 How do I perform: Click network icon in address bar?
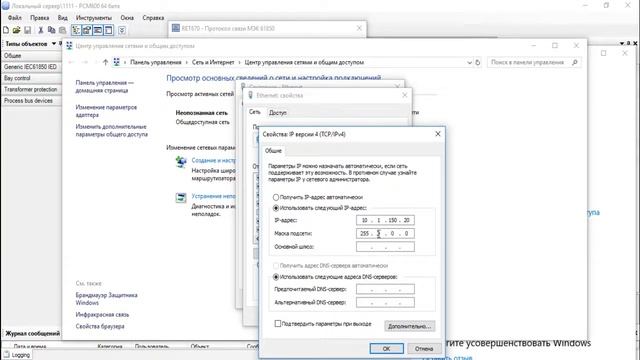point(117,62)
